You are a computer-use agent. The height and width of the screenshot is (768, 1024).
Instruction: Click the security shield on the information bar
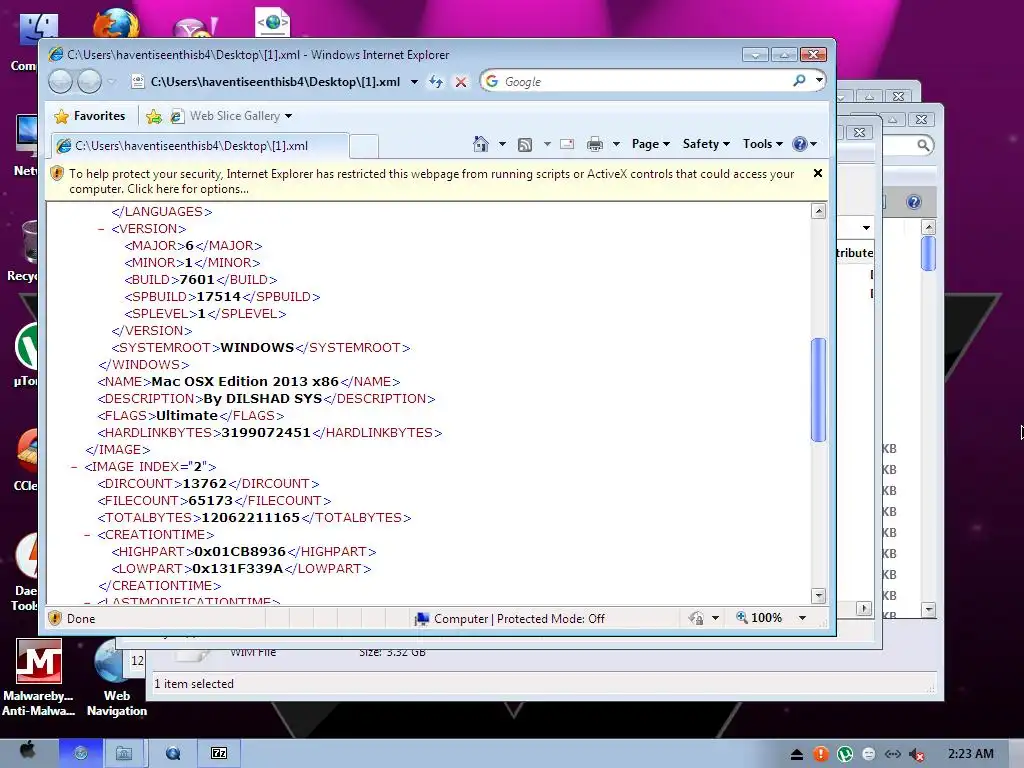click(x=57, y=174)
